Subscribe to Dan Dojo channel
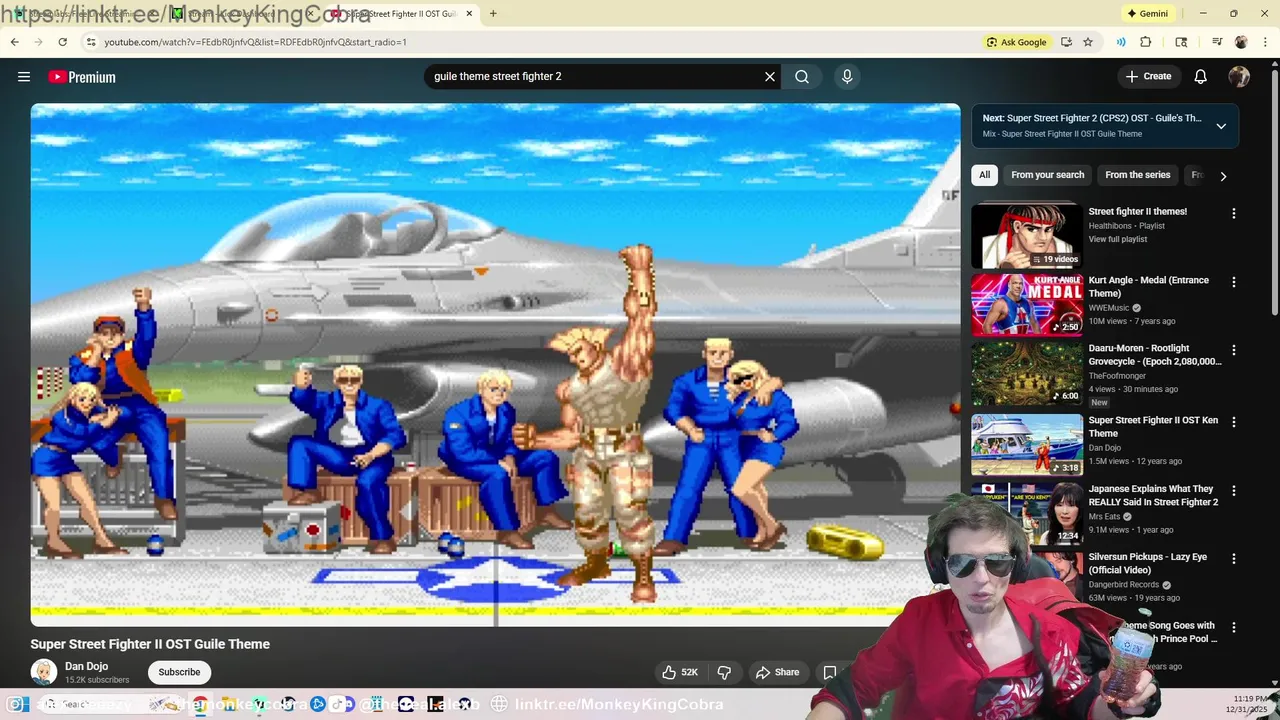 tap(179, 672)
